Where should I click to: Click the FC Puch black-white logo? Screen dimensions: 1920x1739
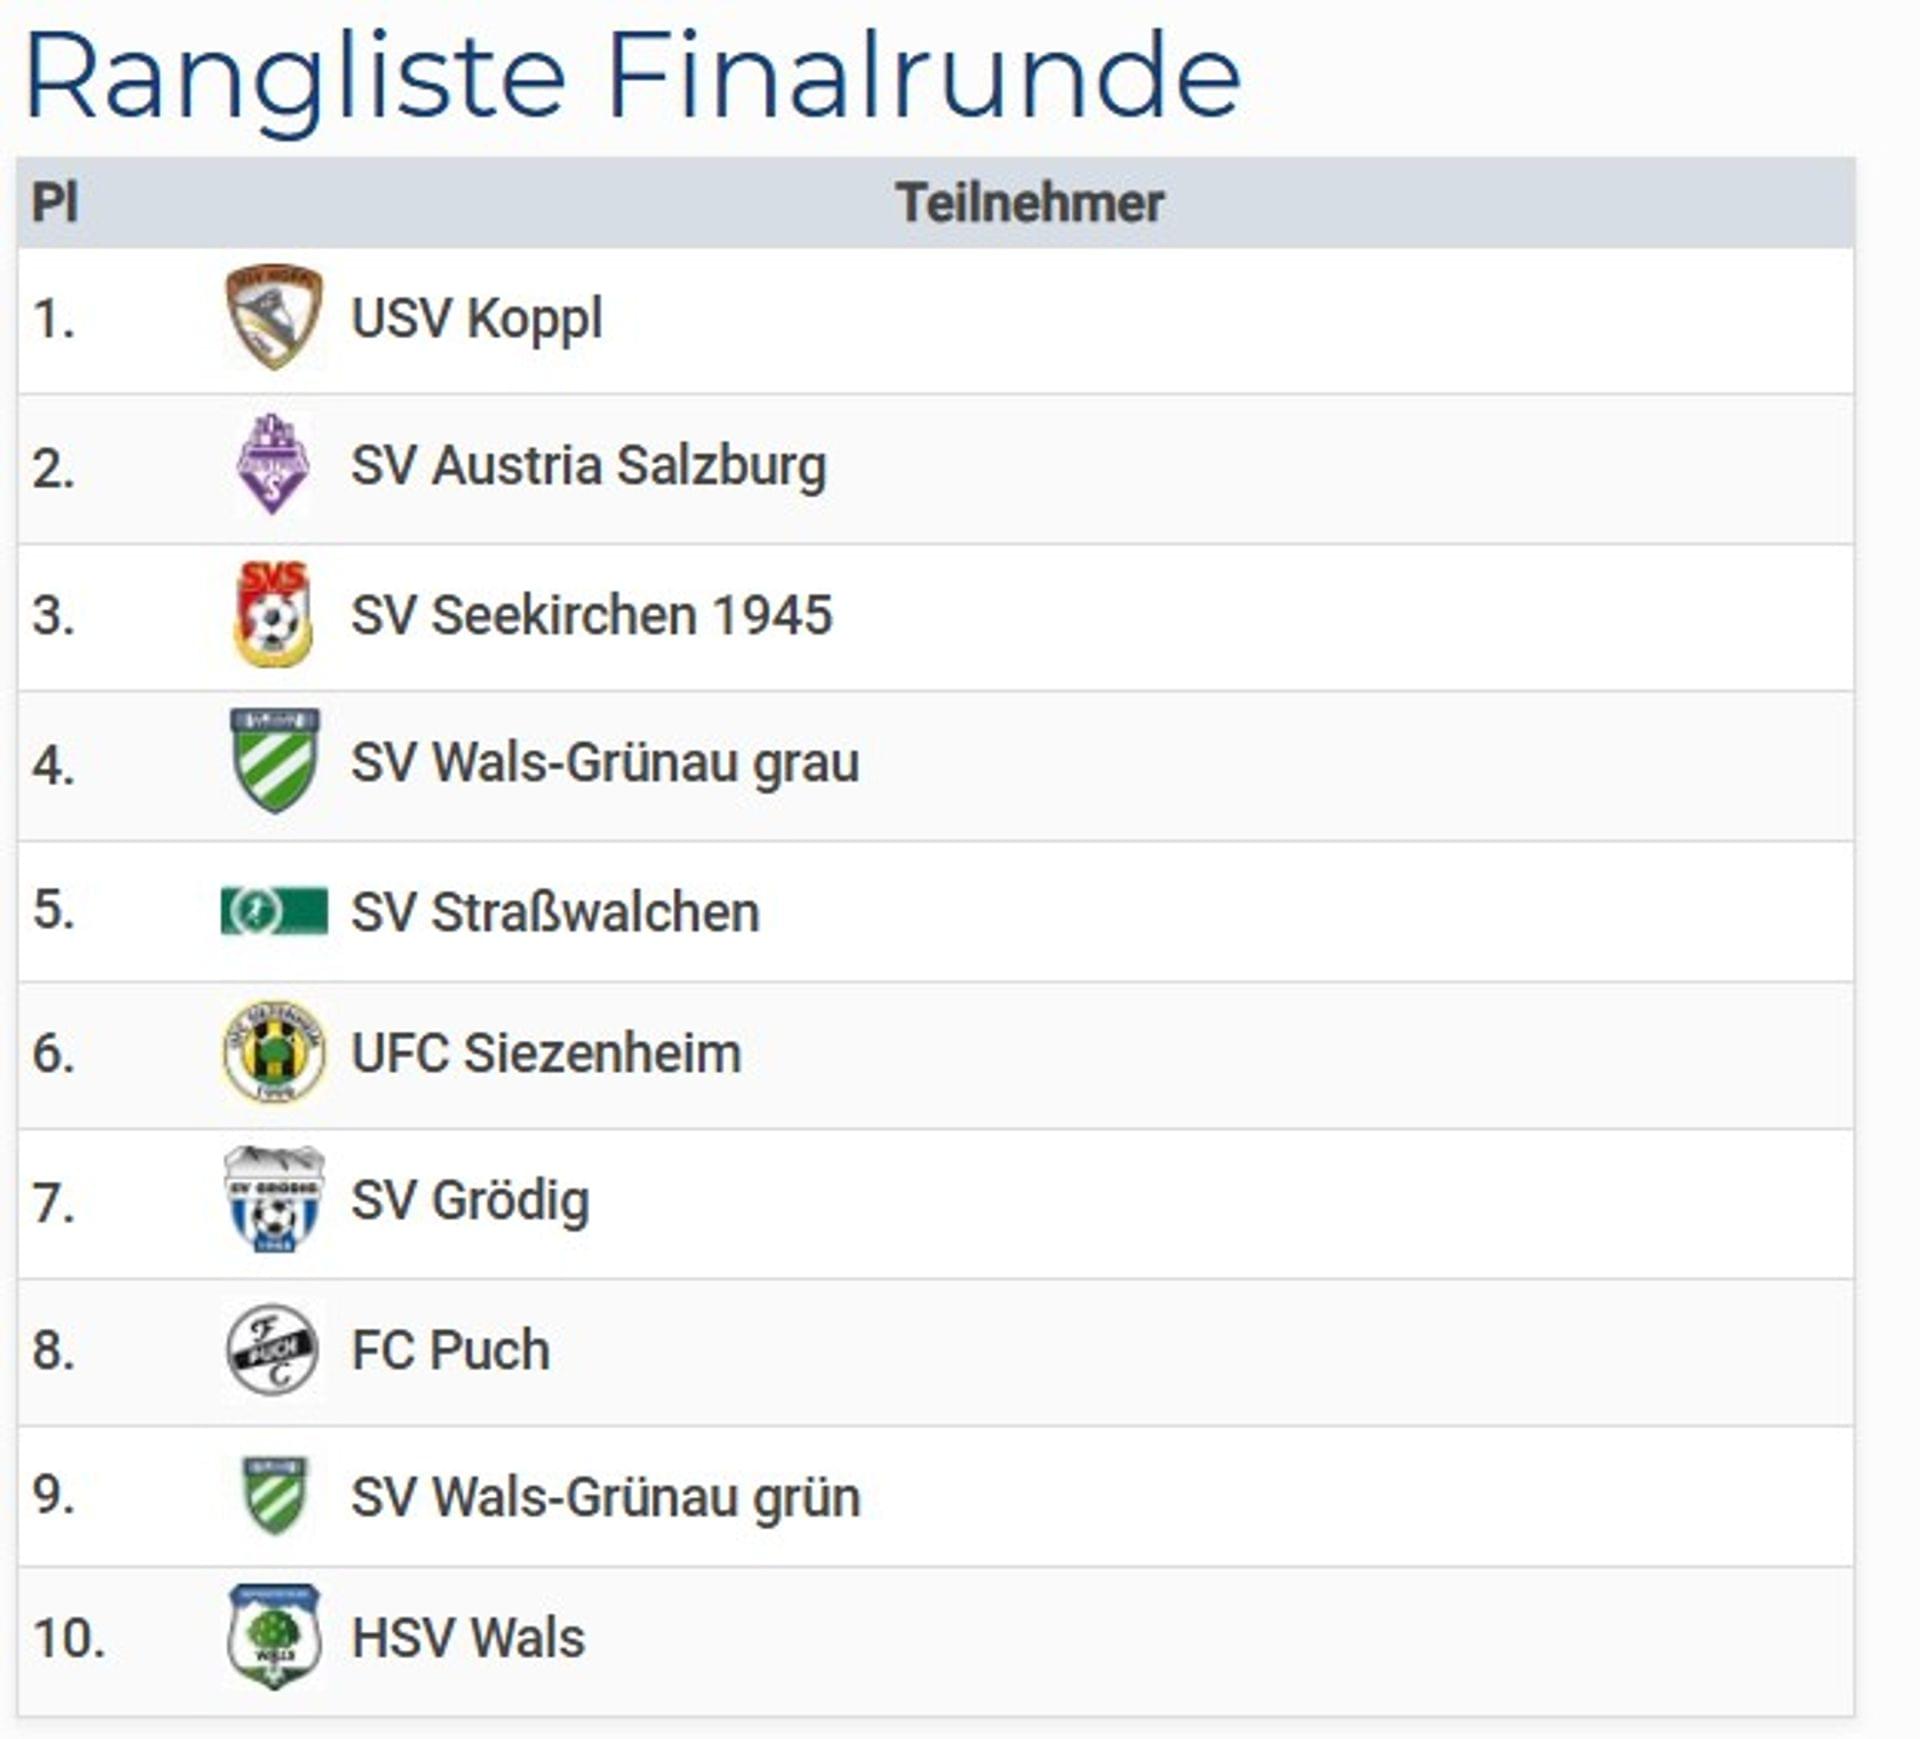(x=272, y=1349)
